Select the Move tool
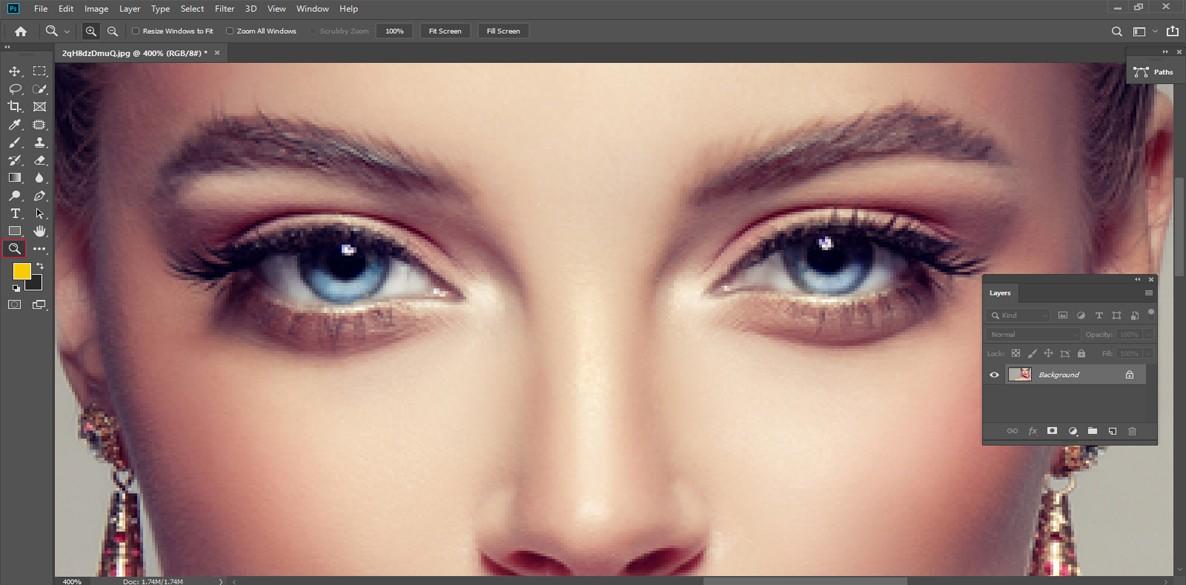 (14, 70)
